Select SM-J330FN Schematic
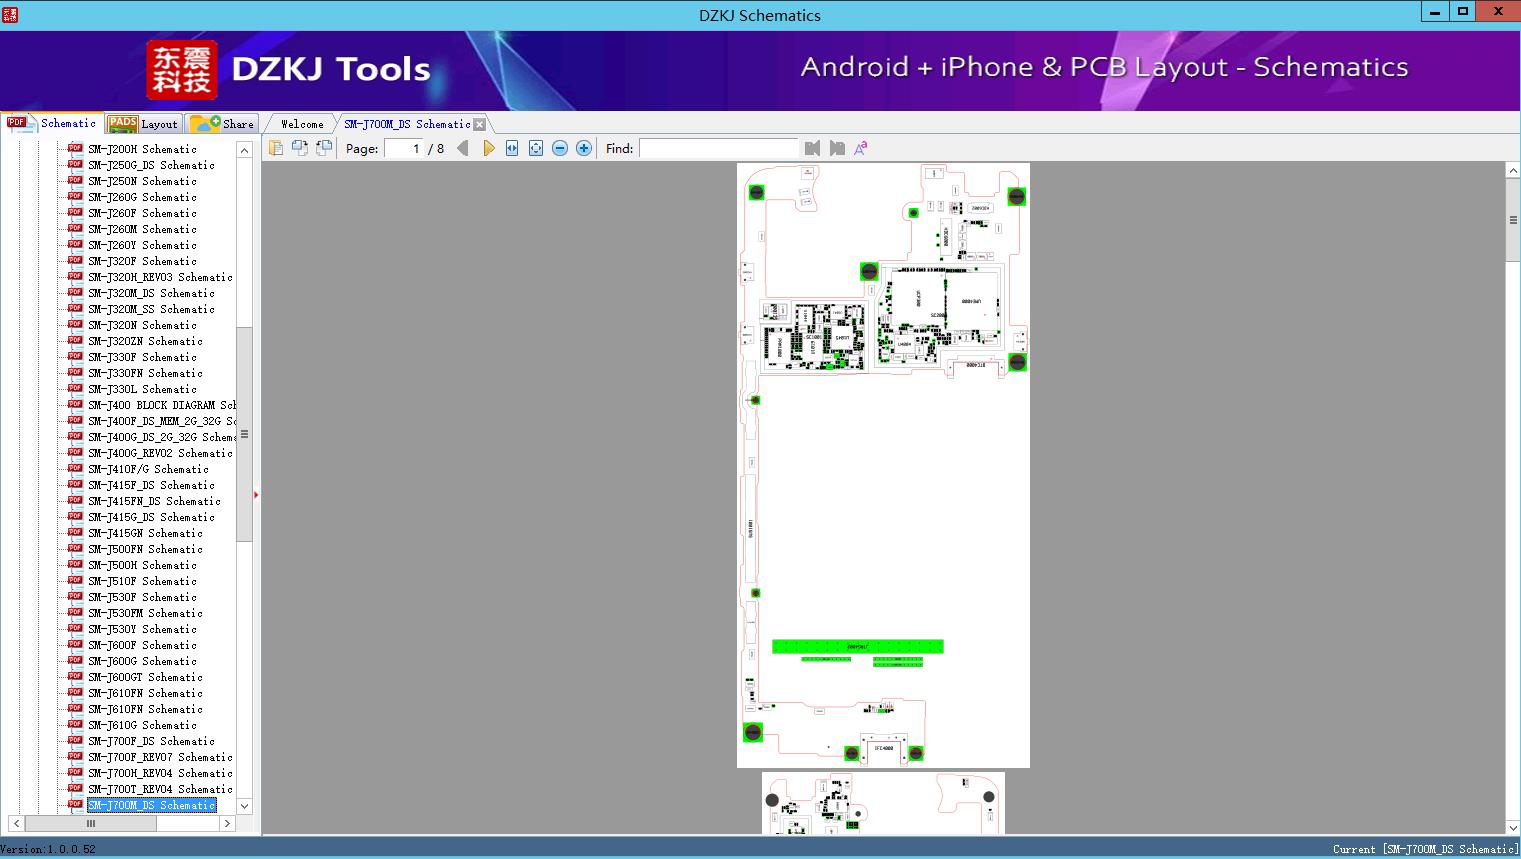 145,373
